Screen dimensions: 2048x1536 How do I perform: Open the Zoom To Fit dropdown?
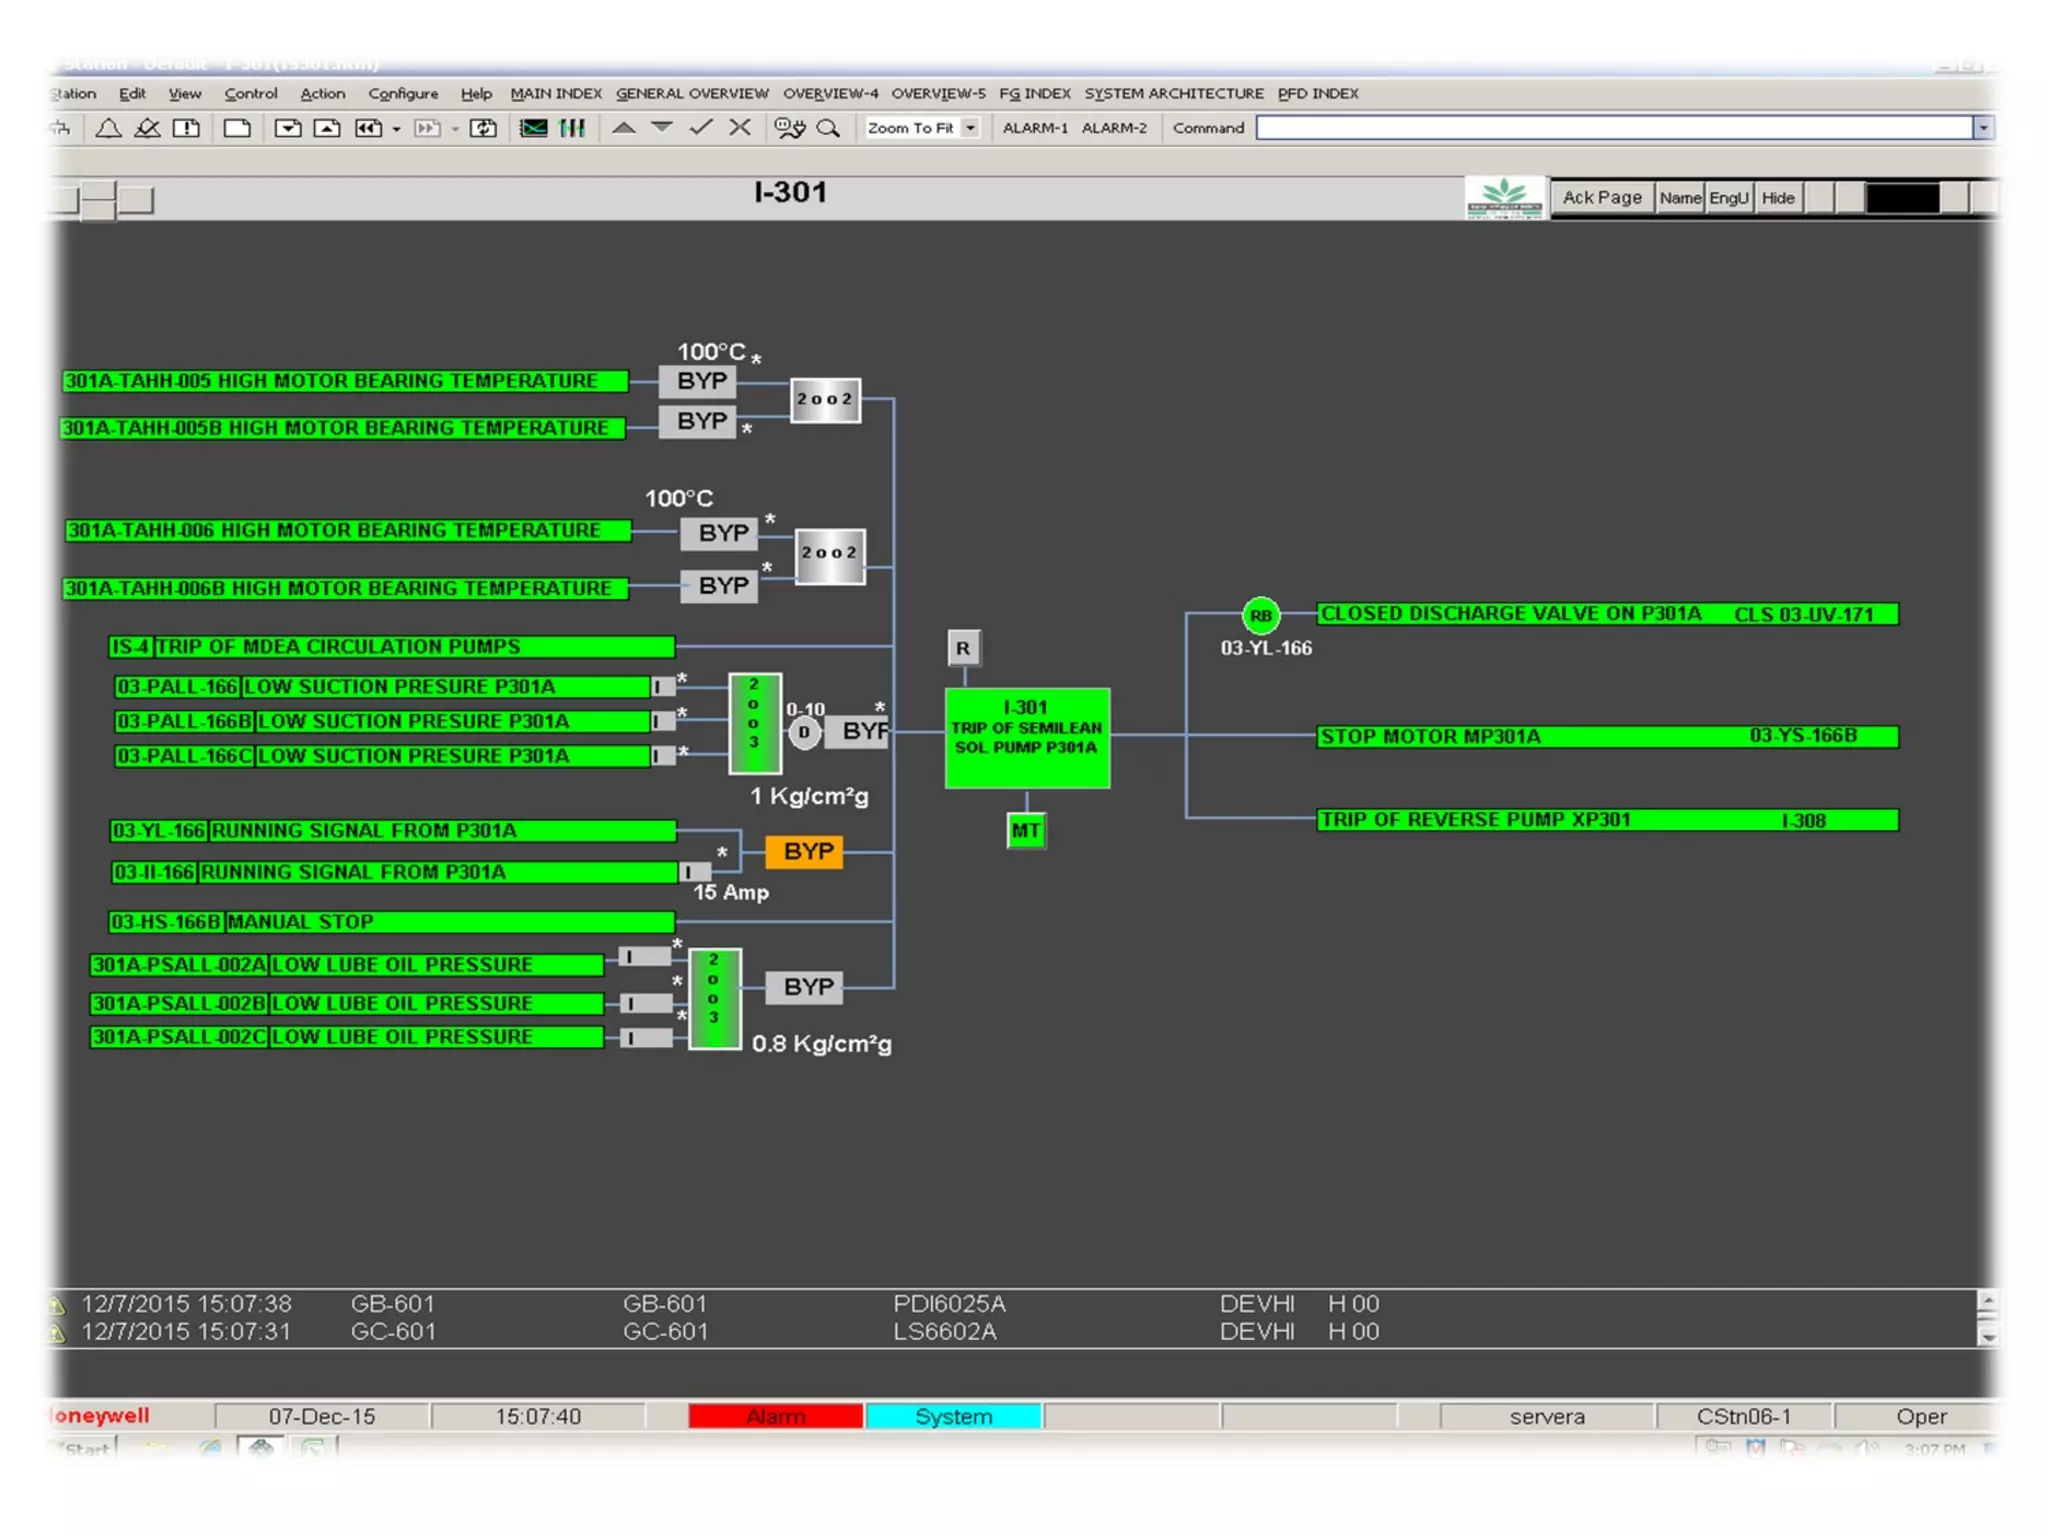(x=970, y=128)
